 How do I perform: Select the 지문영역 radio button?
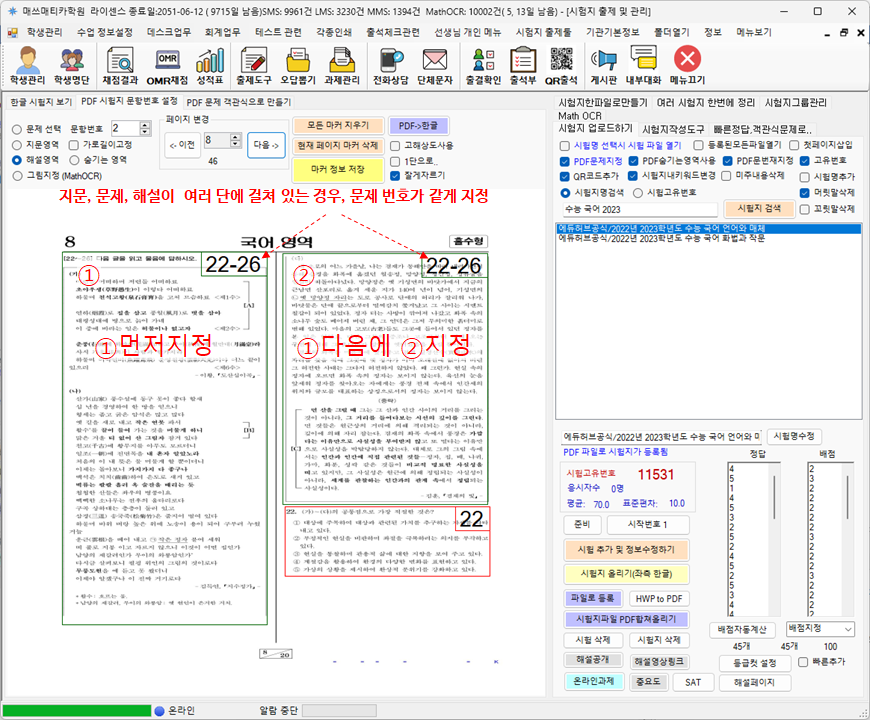pos(17,144)
